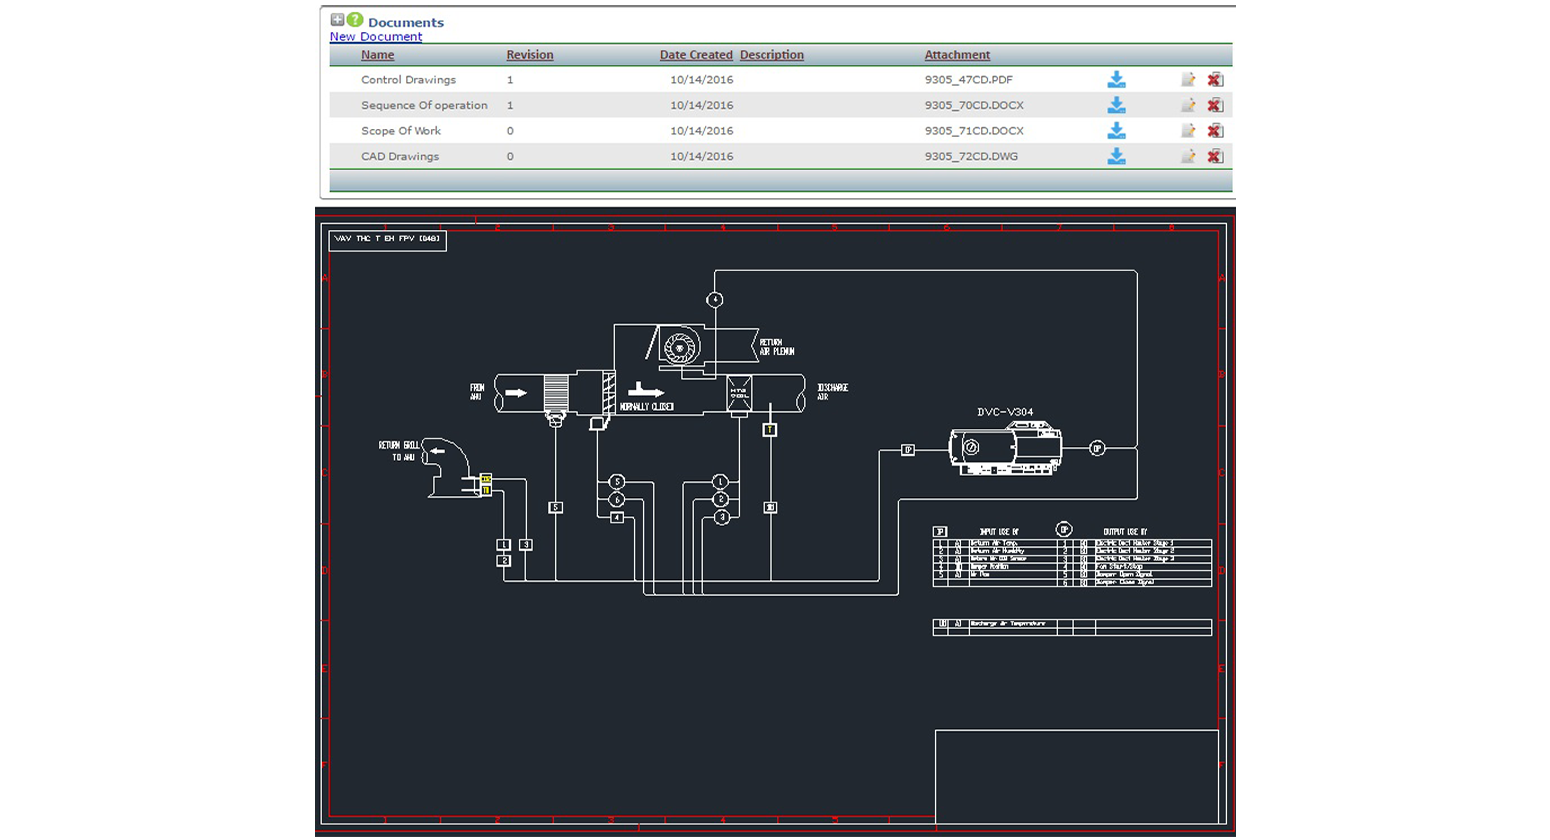
Task: Sort by Date Created column header
Action: pyautogui.click(x=695, y=55)
